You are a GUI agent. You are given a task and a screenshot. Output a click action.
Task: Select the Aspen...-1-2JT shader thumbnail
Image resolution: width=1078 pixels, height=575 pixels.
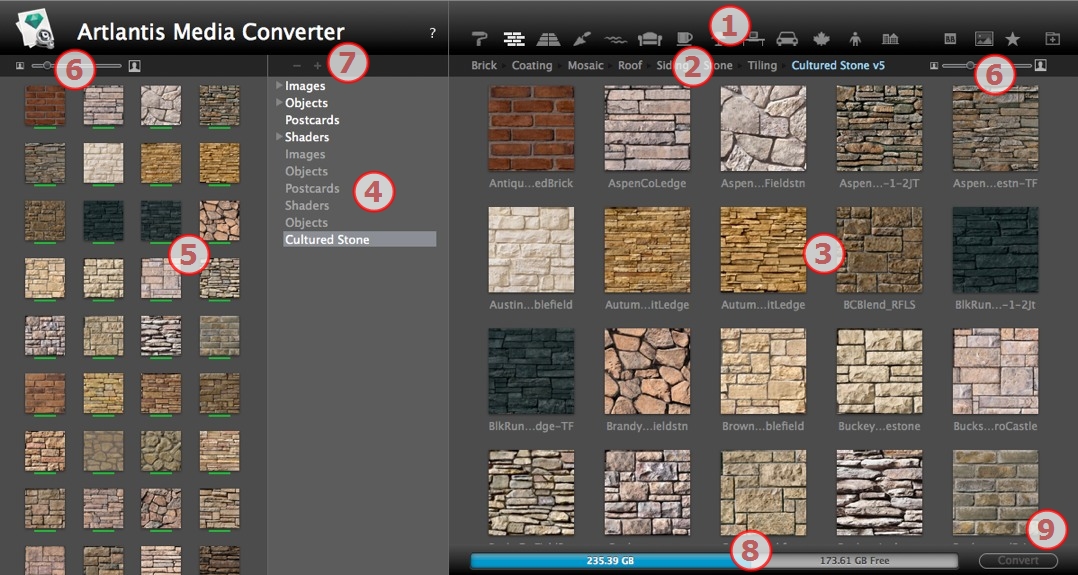pyautogui.click(x=879, y=128)
